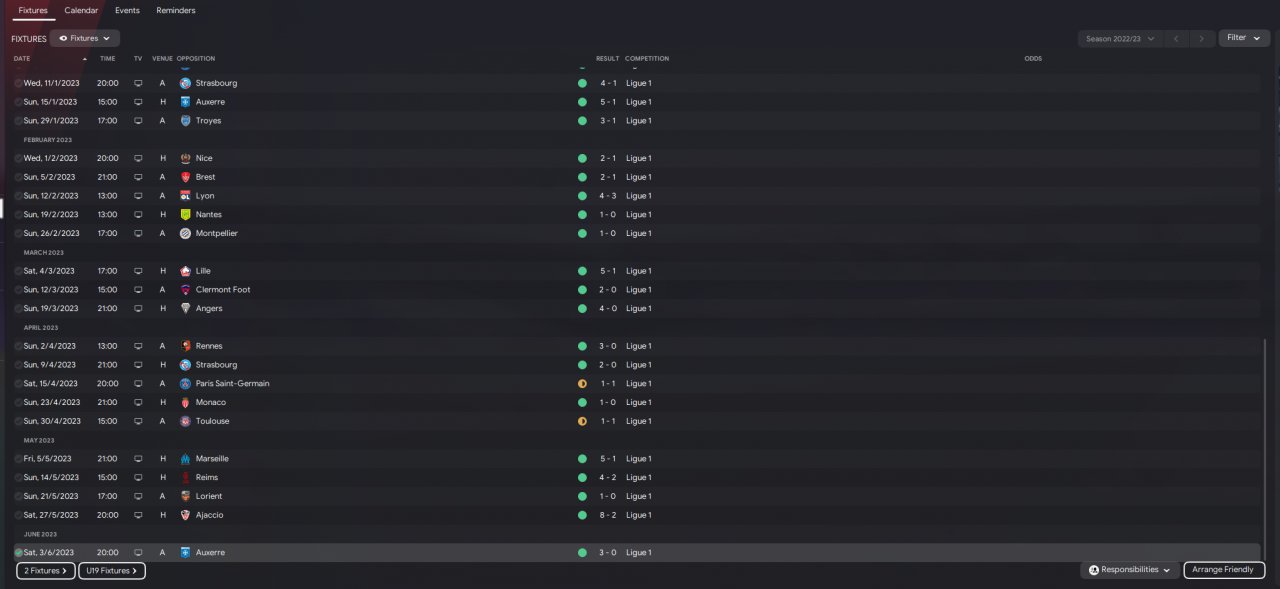Open the U19 Fixtures button
Image resolution: width=1280 pixels, height=589 pixels.
click(111, 571)
